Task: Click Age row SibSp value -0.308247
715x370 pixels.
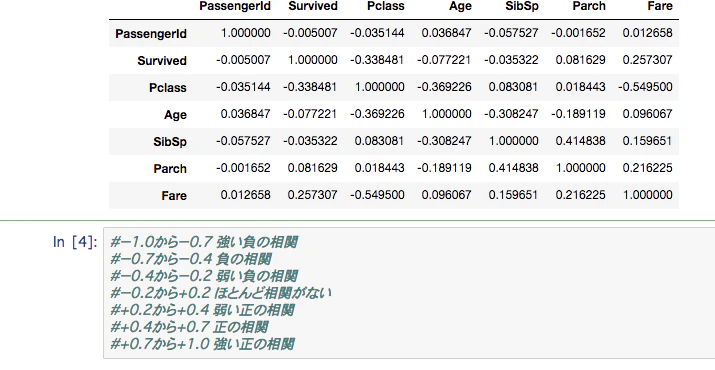Action: pyautogui.click(x=511, y=114)
